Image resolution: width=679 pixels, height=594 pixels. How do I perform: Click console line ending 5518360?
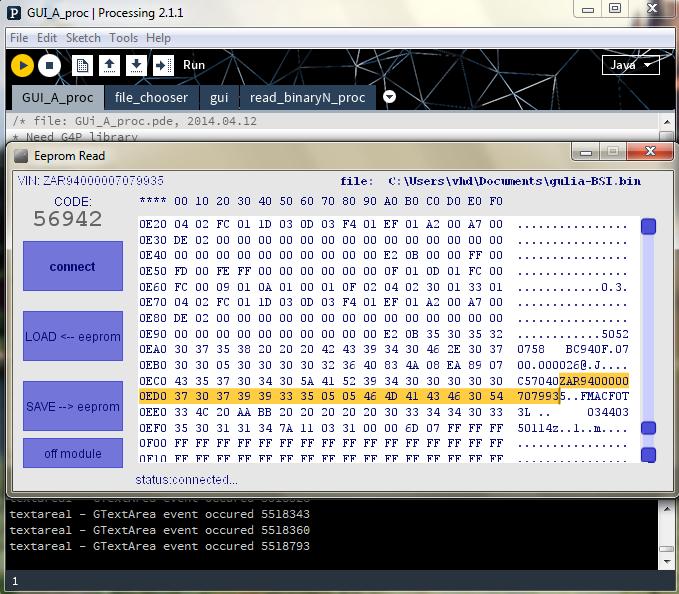pyautogui.click(x=160, y=530)
